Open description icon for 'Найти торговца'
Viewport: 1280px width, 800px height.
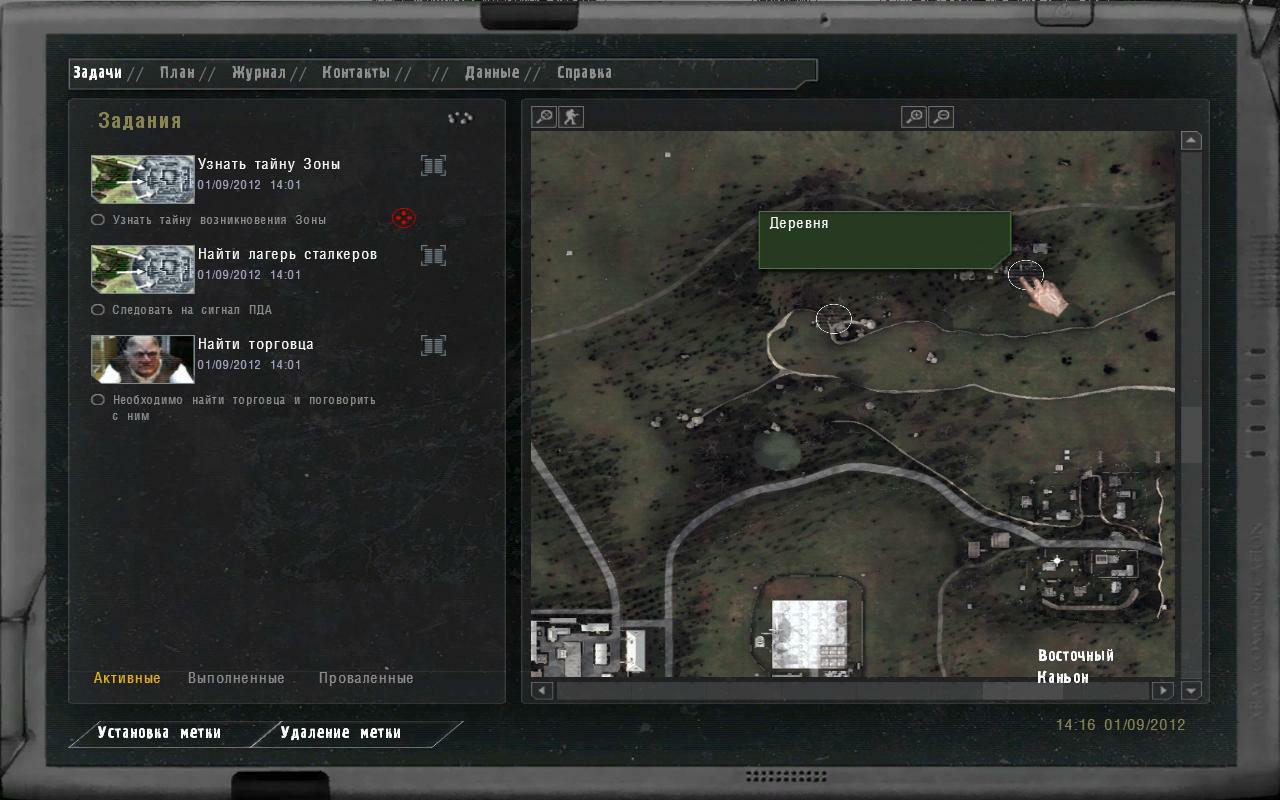click(433, 346)
